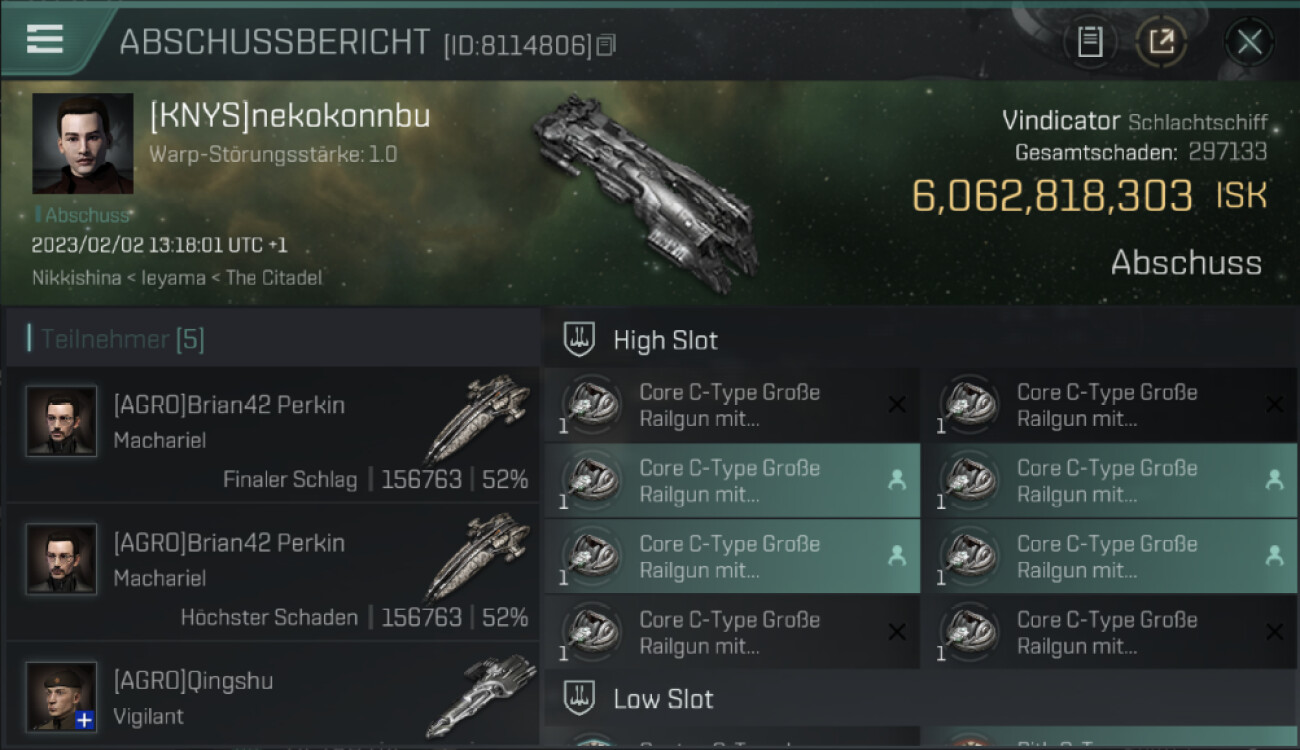The image size is (1300, 750).
Task: Expand the Low Slot section header
Action: [x=920, y=699]
